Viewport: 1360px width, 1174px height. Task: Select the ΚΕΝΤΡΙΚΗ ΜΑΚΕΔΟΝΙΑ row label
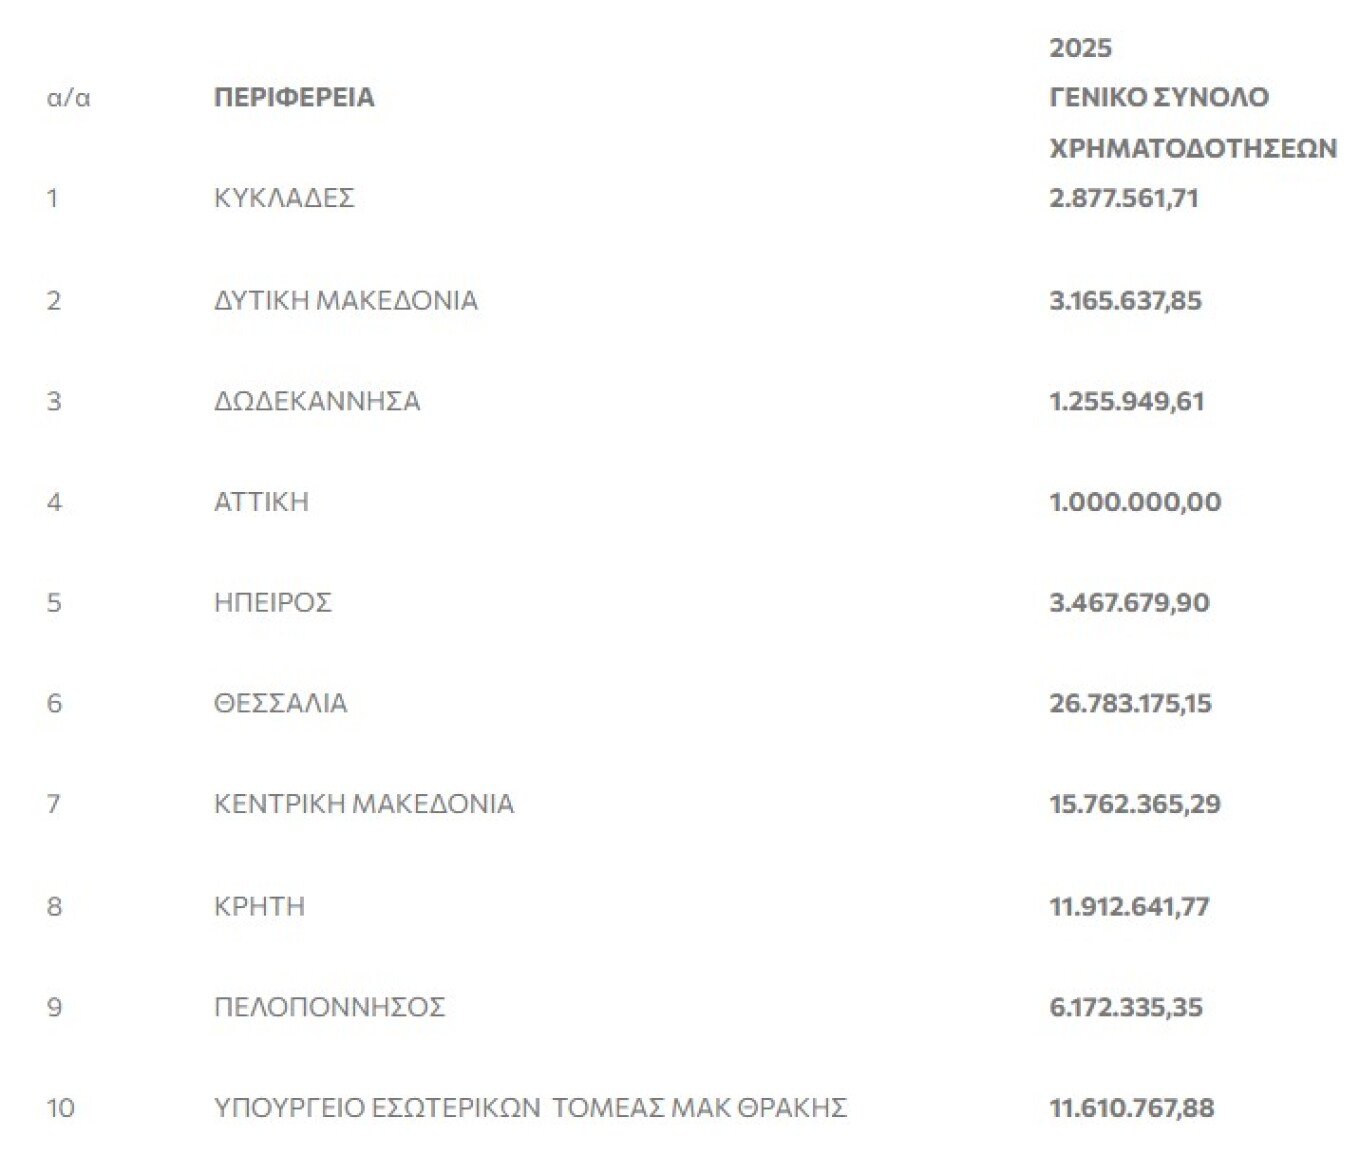363,804
